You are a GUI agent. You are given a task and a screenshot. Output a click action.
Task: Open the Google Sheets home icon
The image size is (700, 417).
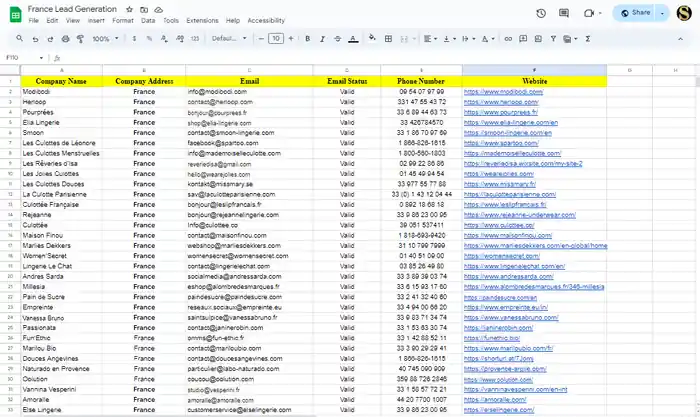[x=16, y=14]
